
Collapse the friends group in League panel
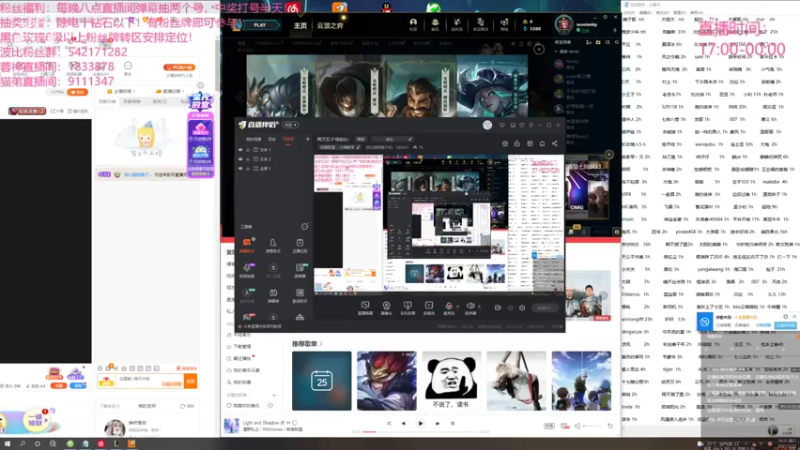pyautogui.click(x=558, y=52)
